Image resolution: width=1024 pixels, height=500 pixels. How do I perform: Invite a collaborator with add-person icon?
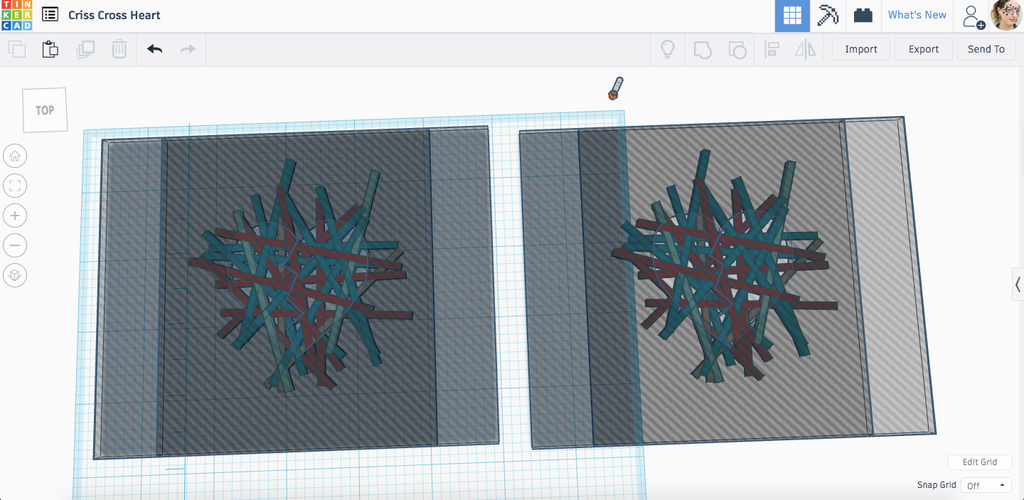tap(973, 16)
